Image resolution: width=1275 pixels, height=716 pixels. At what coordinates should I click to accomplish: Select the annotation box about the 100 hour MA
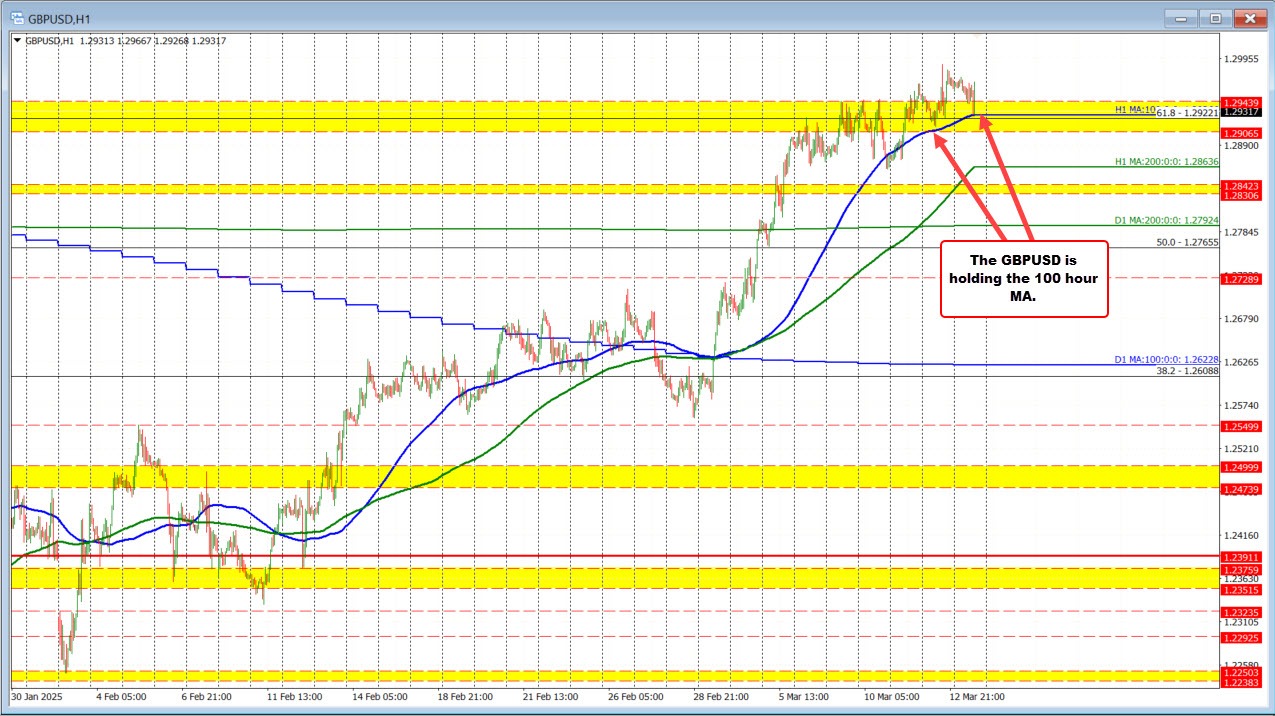click(1024, 278)
